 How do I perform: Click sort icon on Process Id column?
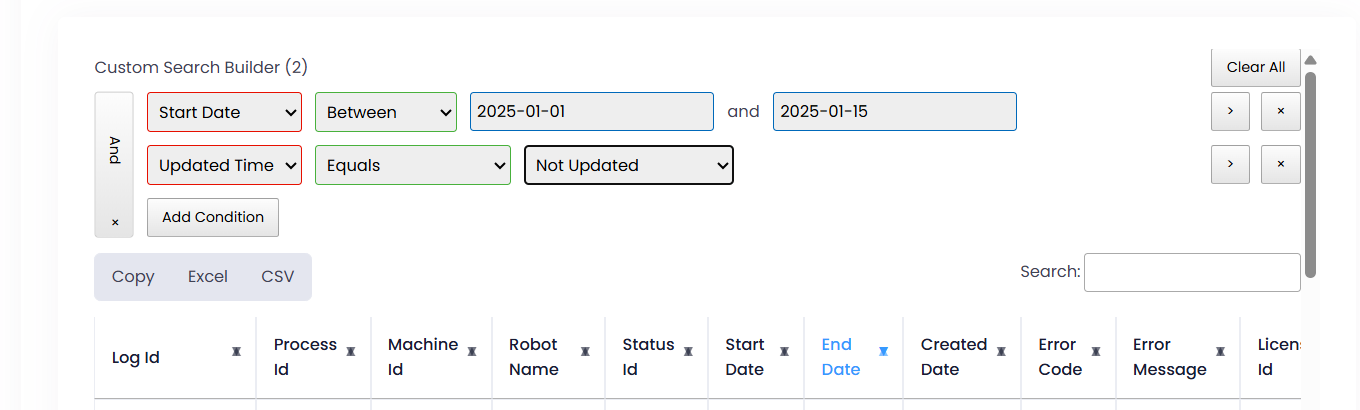351,352
